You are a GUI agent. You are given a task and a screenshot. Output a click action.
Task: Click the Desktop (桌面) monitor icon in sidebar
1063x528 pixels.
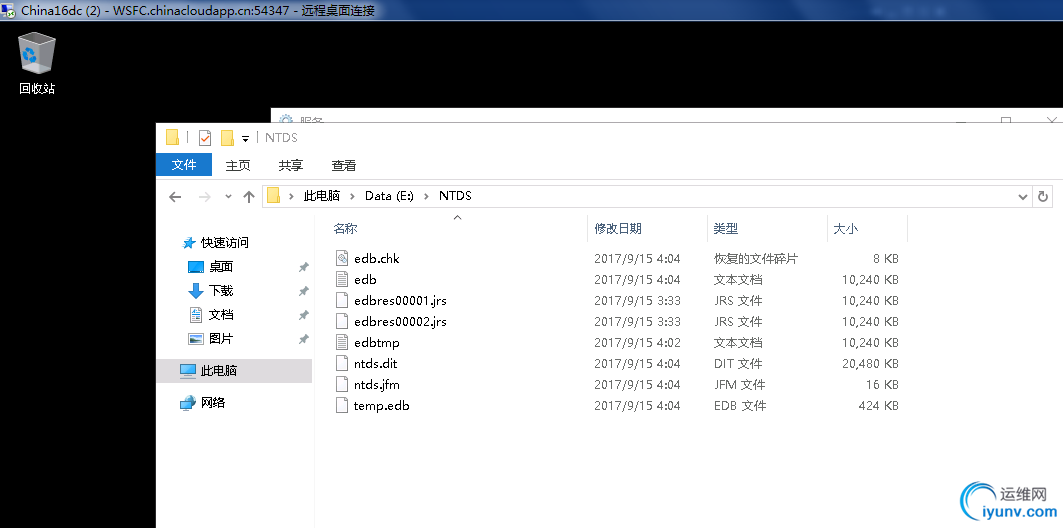[195, 267]
